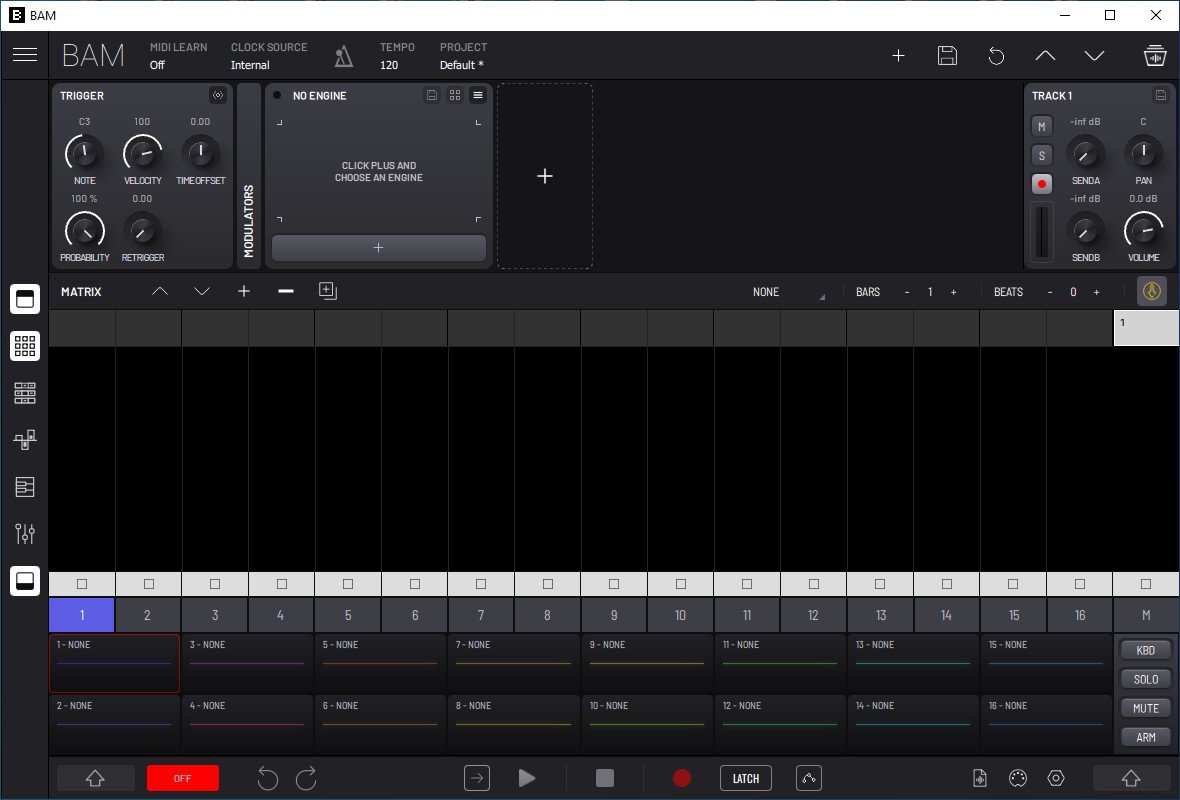Image resolution: width=1180 pixels, height=800 pixels.
Task: Select step tab 5
Action: [x=348, y=615]
